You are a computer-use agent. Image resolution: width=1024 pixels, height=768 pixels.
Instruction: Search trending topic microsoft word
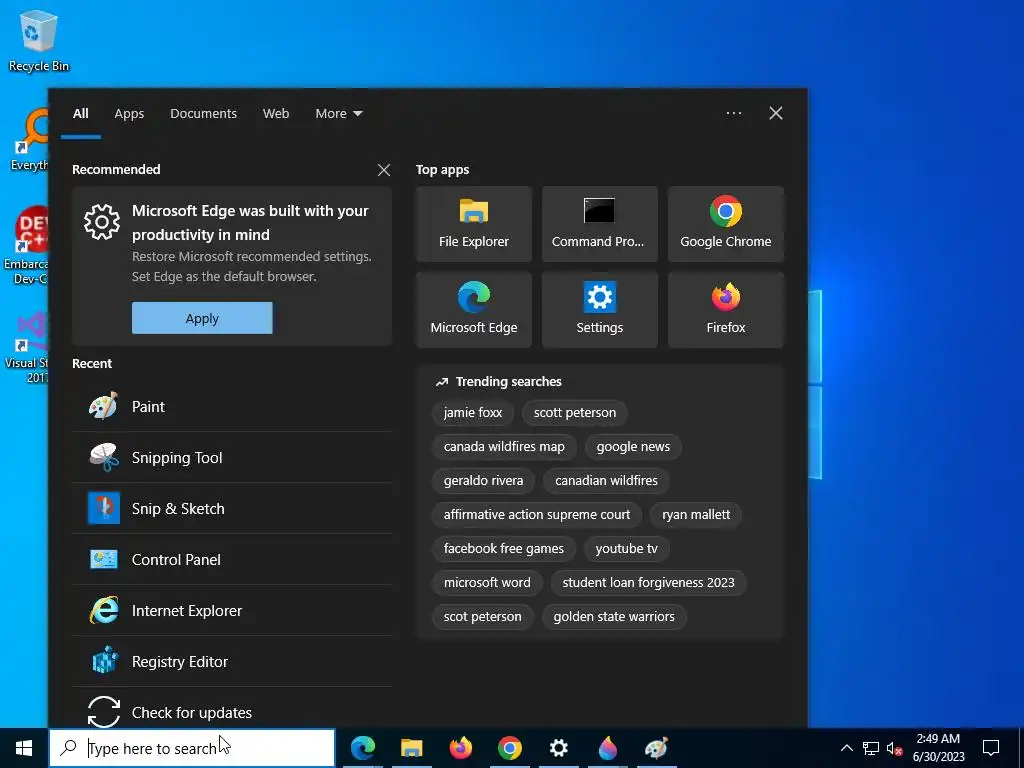tap(487, 583)
